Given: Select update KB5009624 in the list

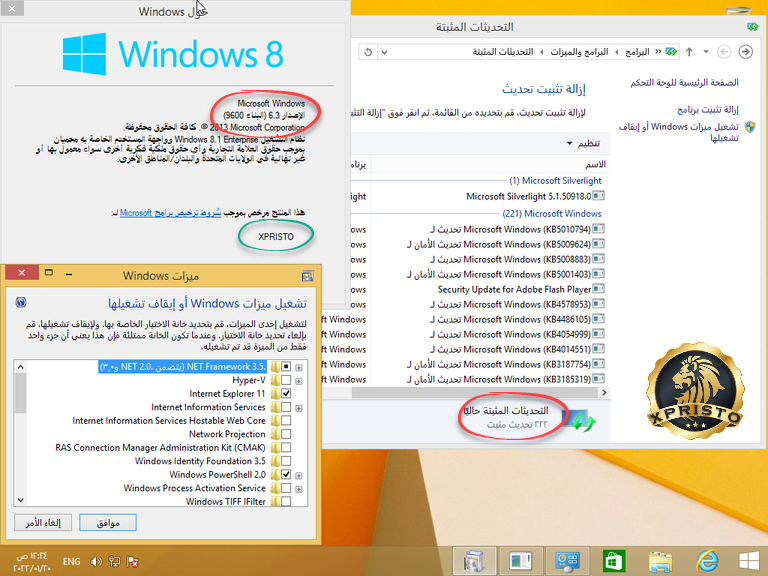Looking at the screenshot, I should coord(505,244).
